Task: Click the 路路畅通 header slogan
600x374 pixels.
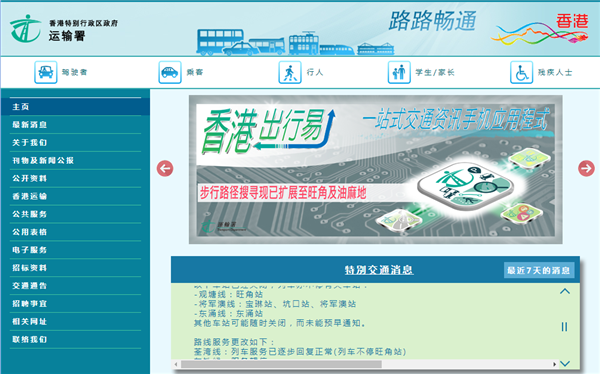Action: (x=433, y=21)
